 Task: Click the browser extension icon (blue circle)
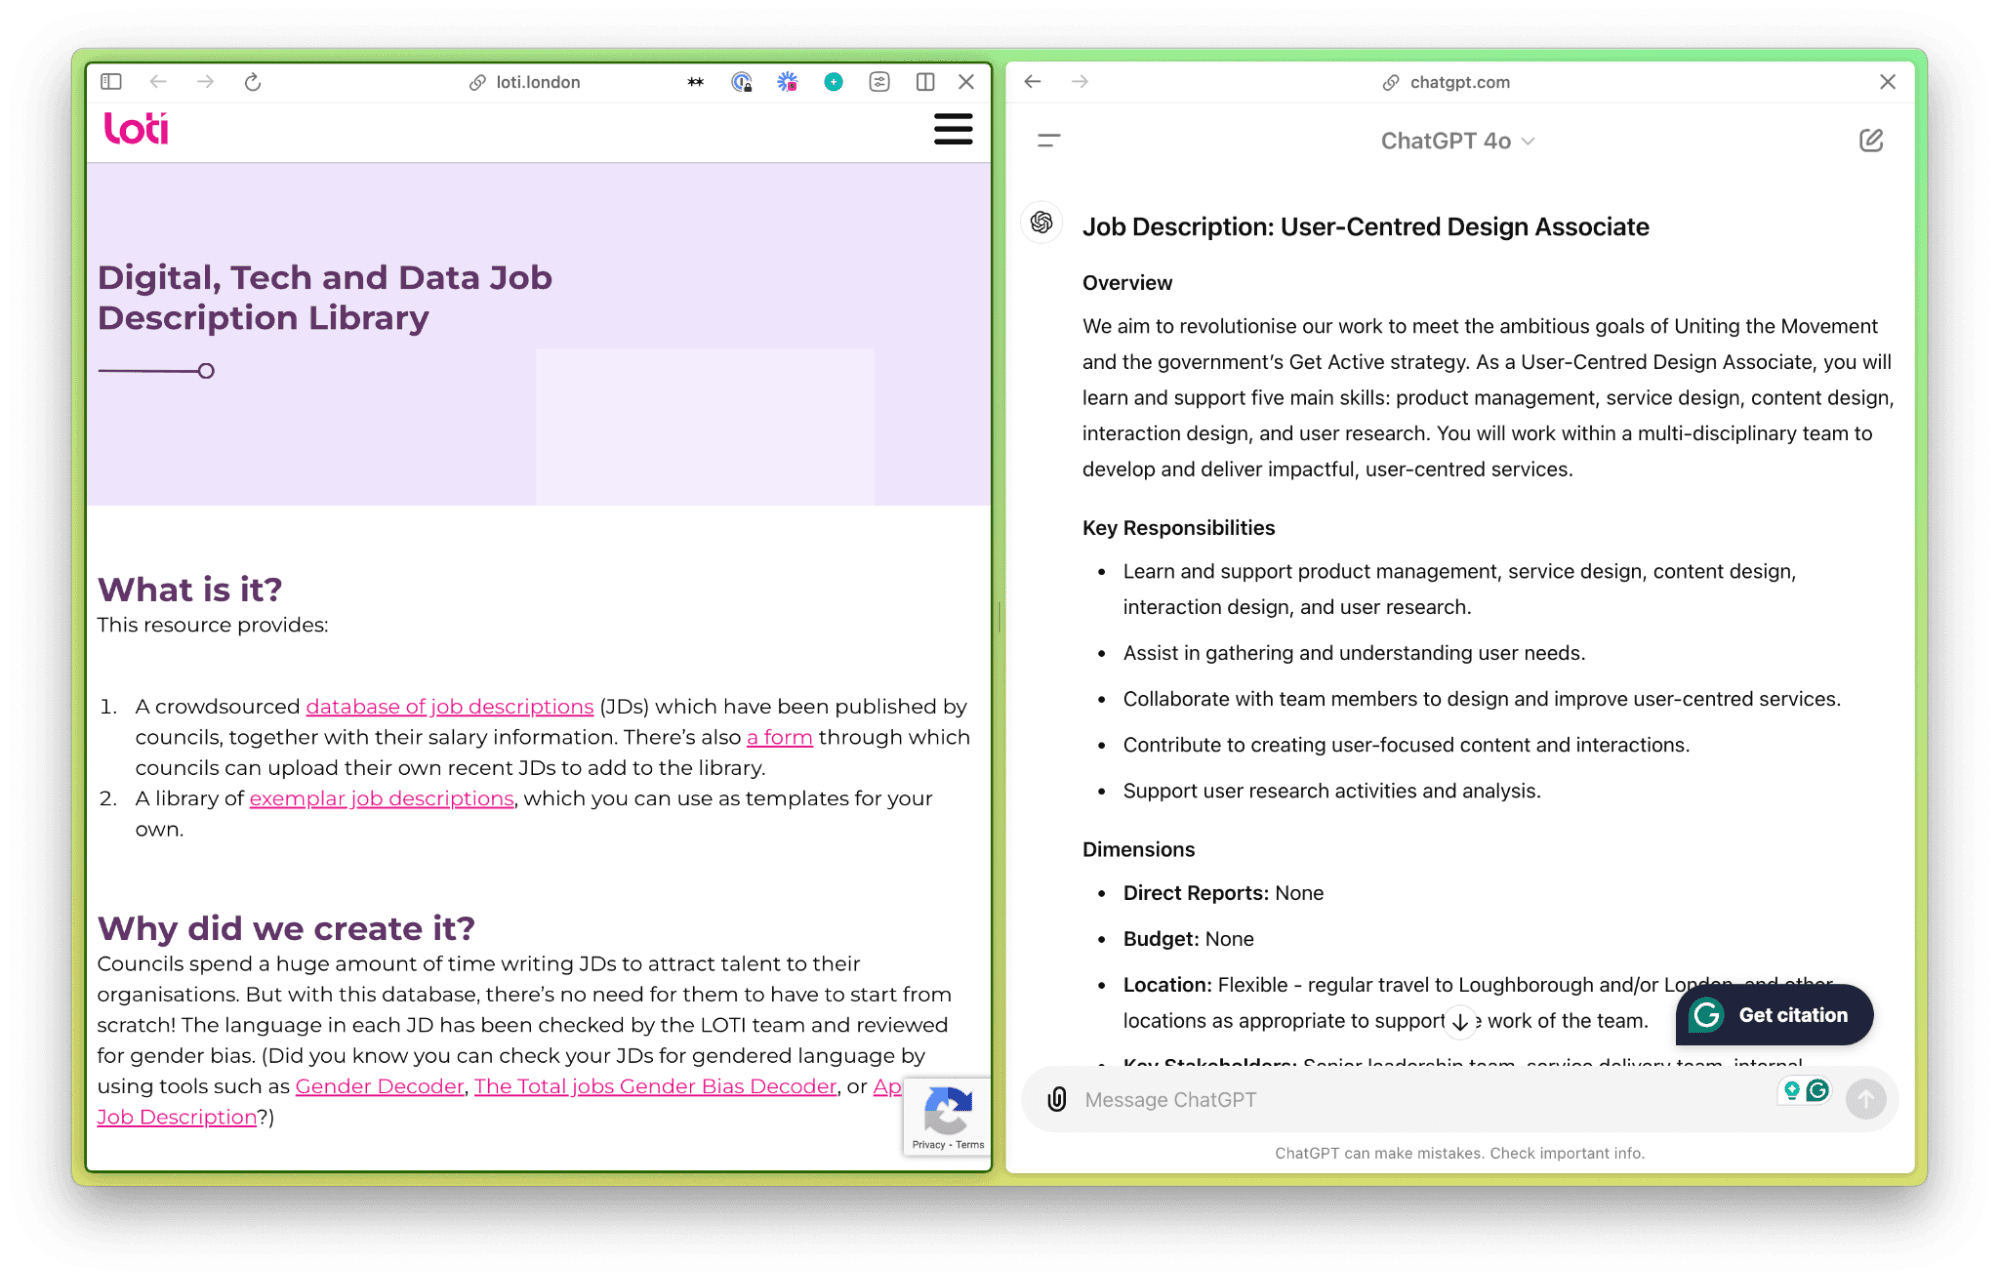click(x=830, y=83)
